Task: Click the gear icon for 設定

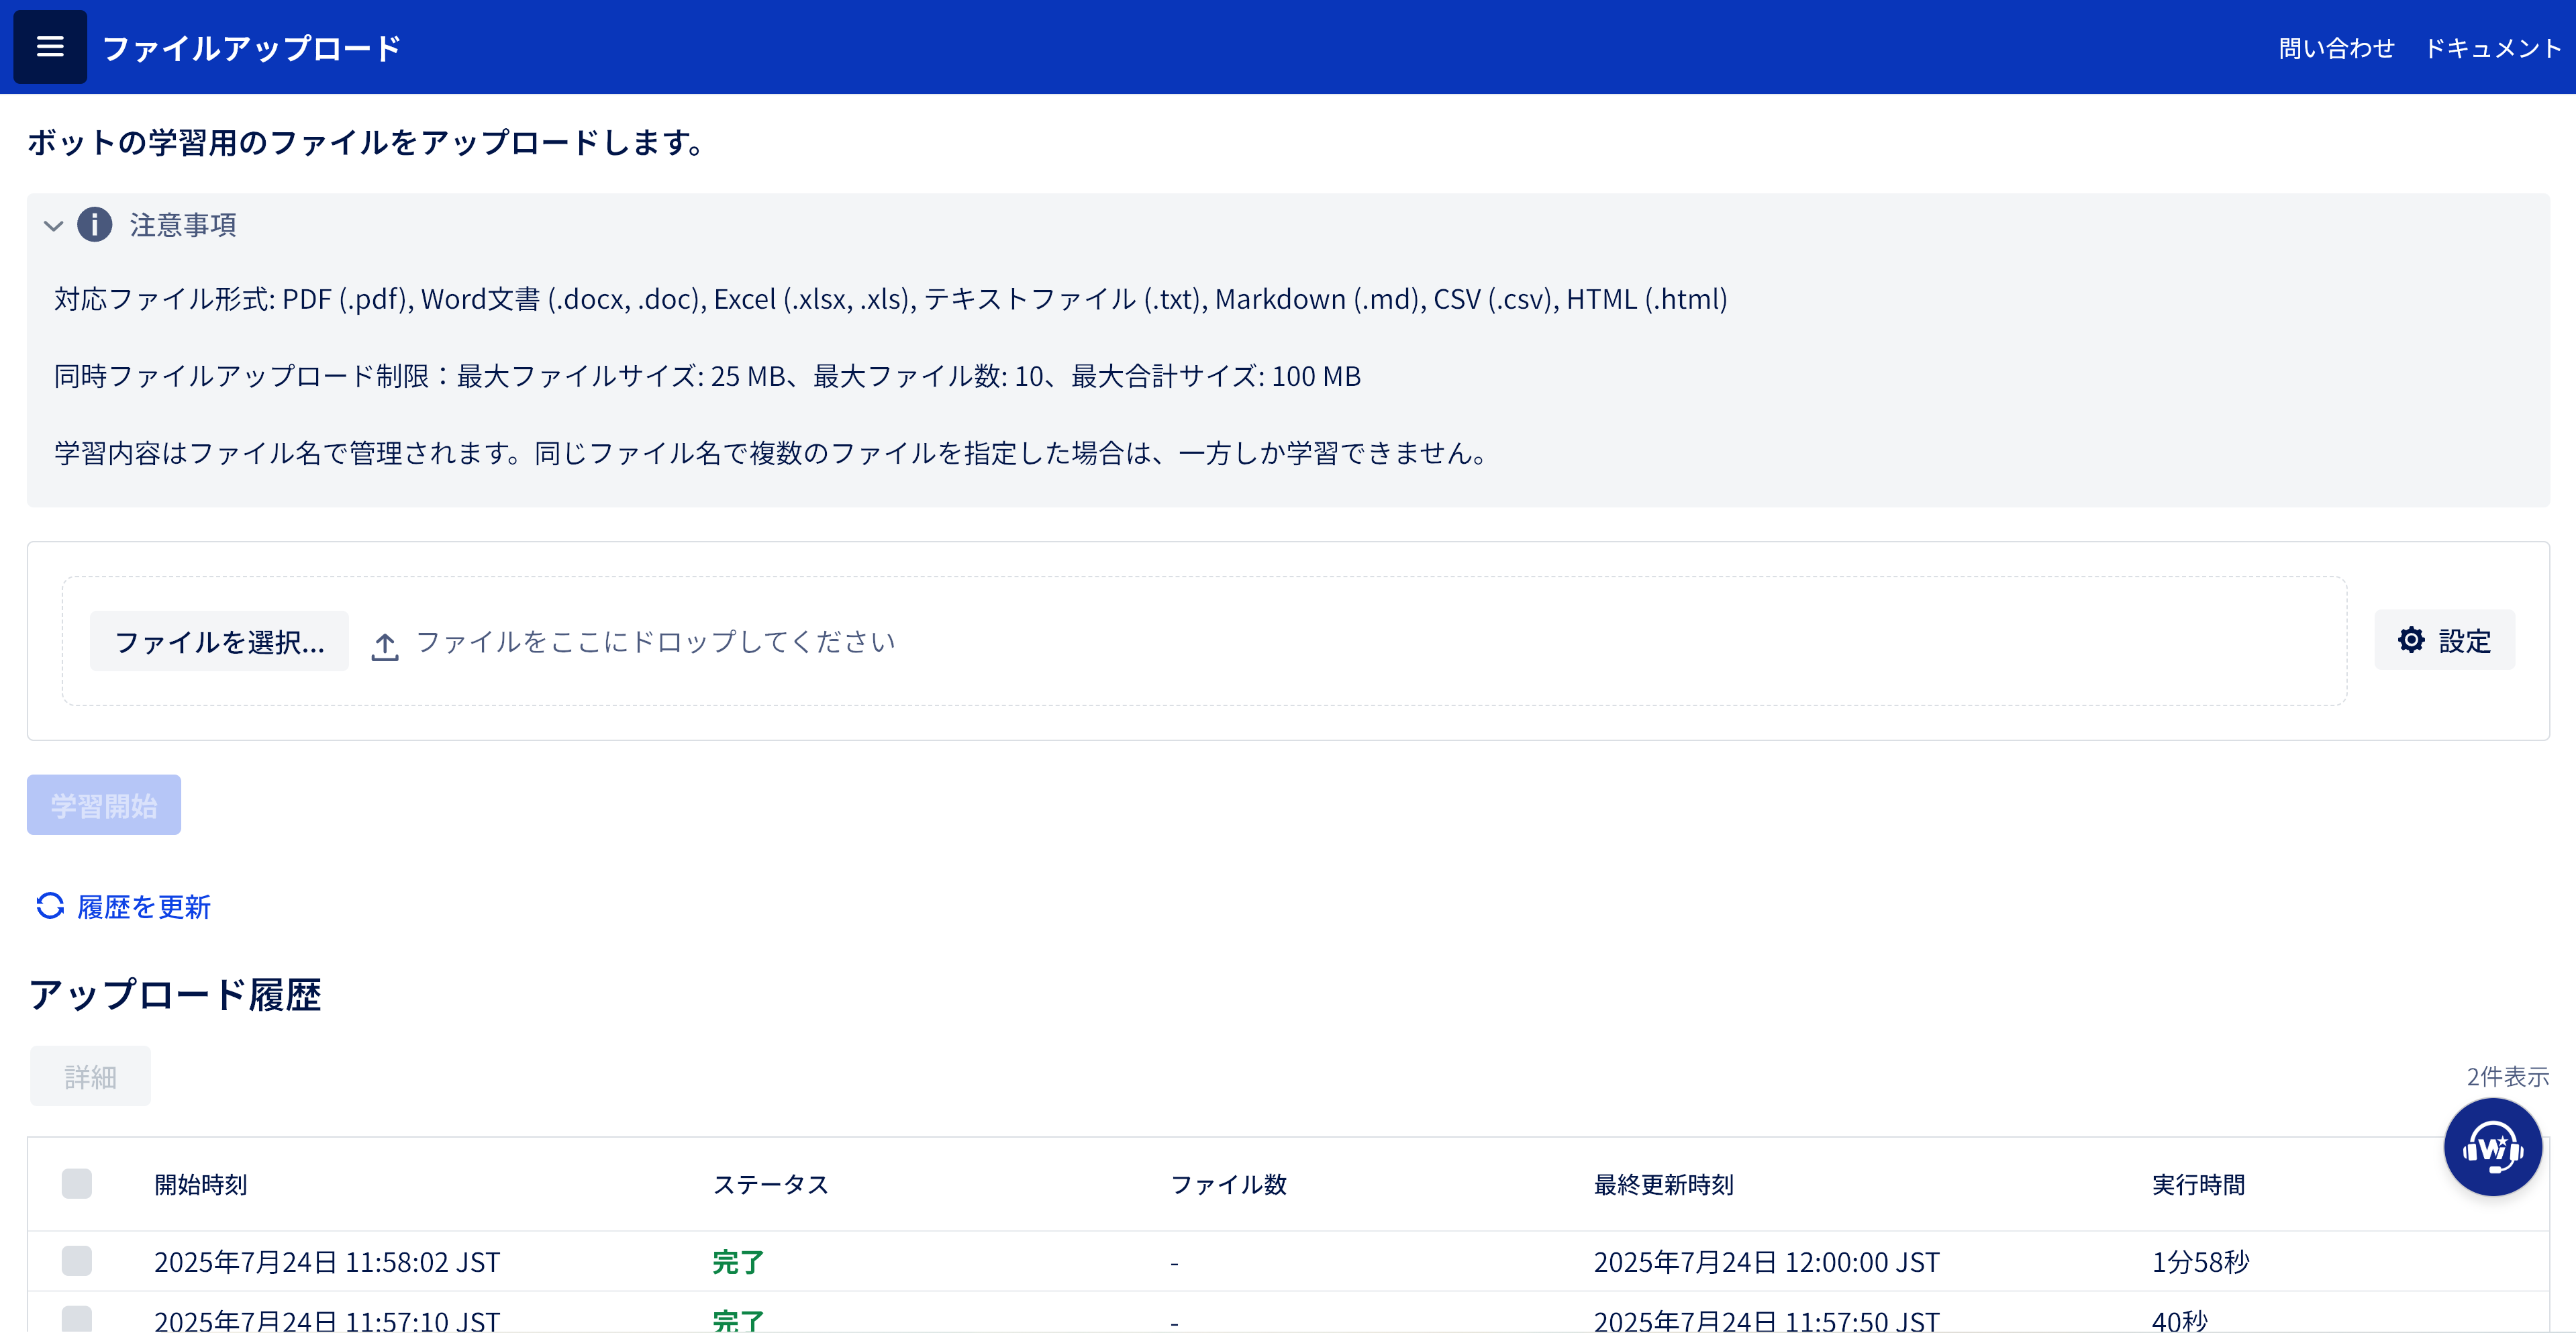Action: pyautogui.click(x=2411, y=640)
